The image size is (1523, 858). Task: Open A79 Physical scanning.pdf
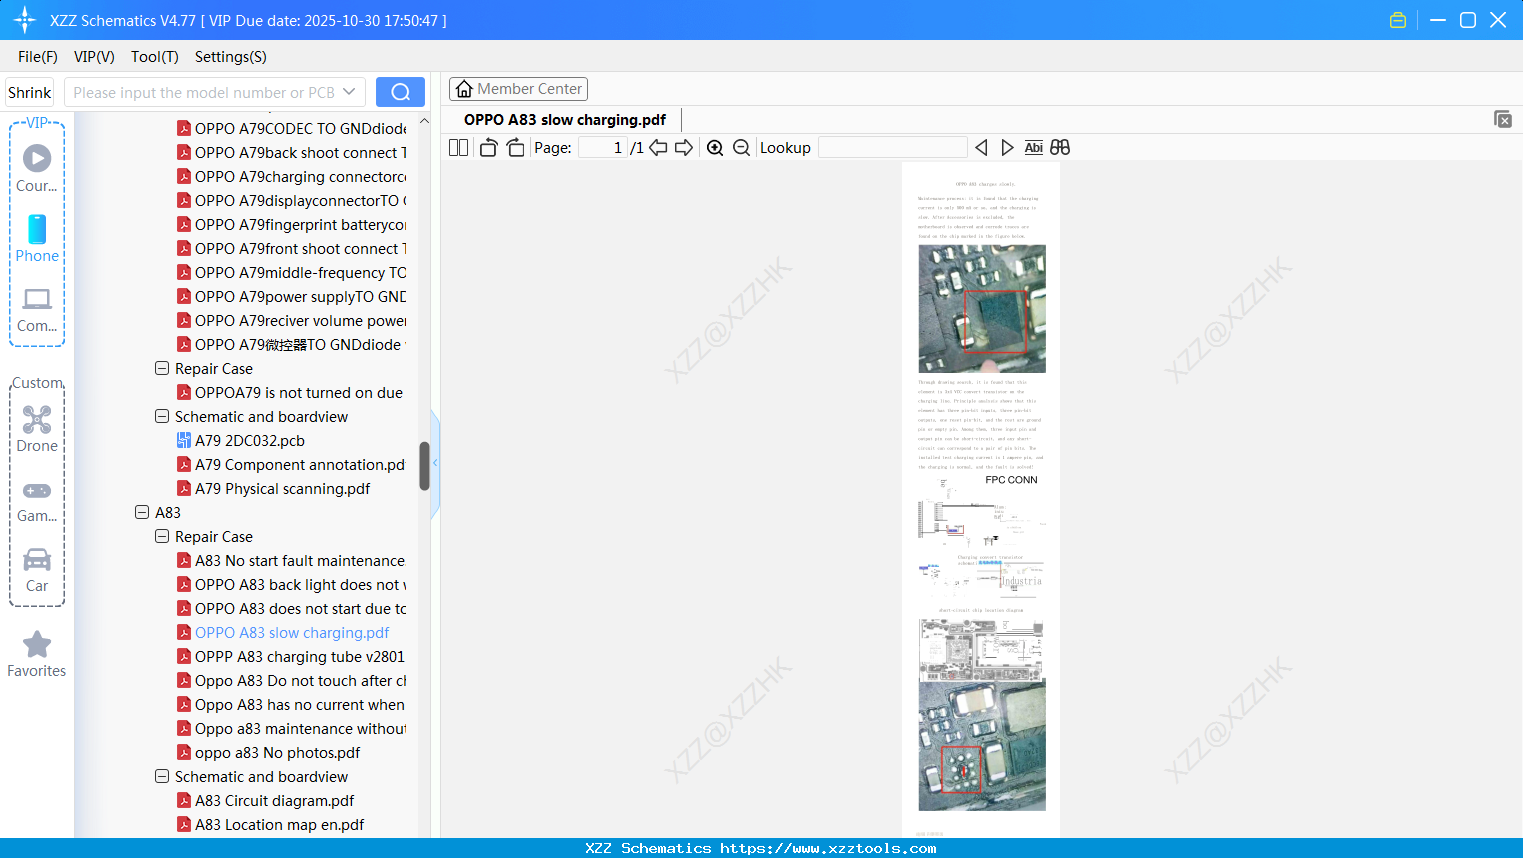[x=273, y=489]
